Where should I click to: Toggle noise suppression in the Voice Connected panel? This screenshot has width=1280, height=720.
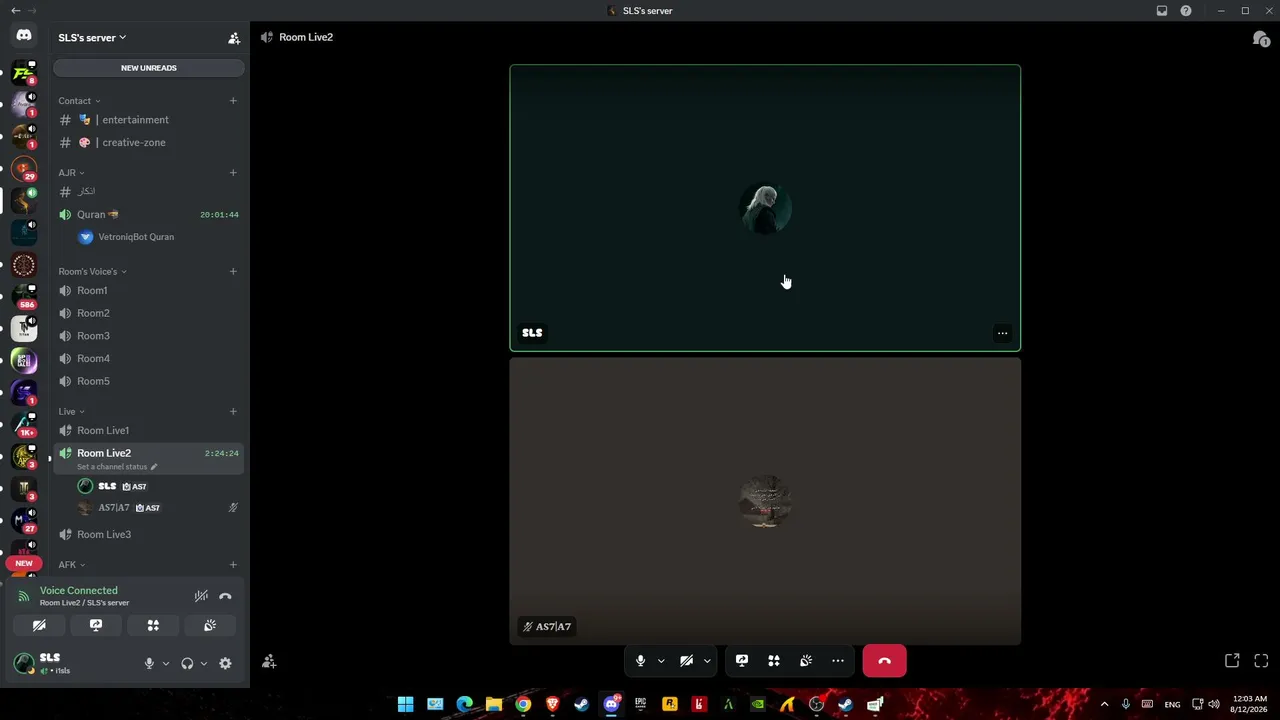(x=201, y=596)
